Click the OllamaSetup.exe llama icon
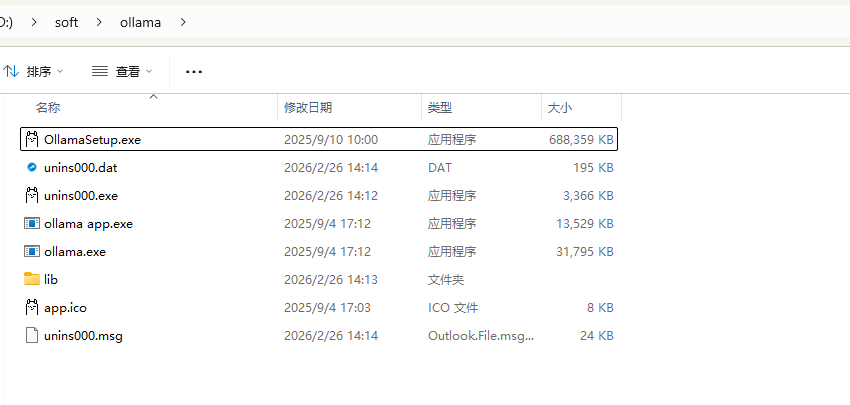This screenshot has height=405, width=850. (x=32, y=139)
